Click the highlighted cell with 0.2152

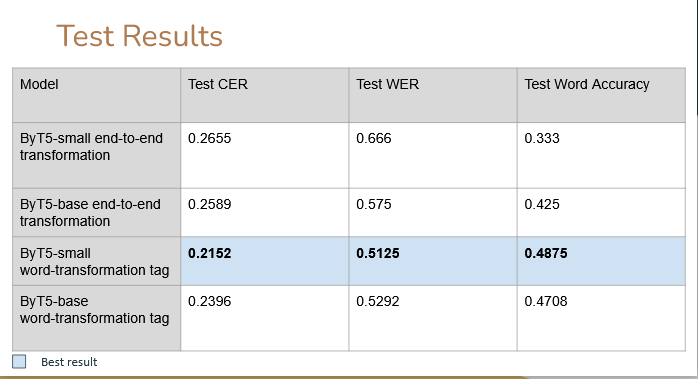coord(265,261)
